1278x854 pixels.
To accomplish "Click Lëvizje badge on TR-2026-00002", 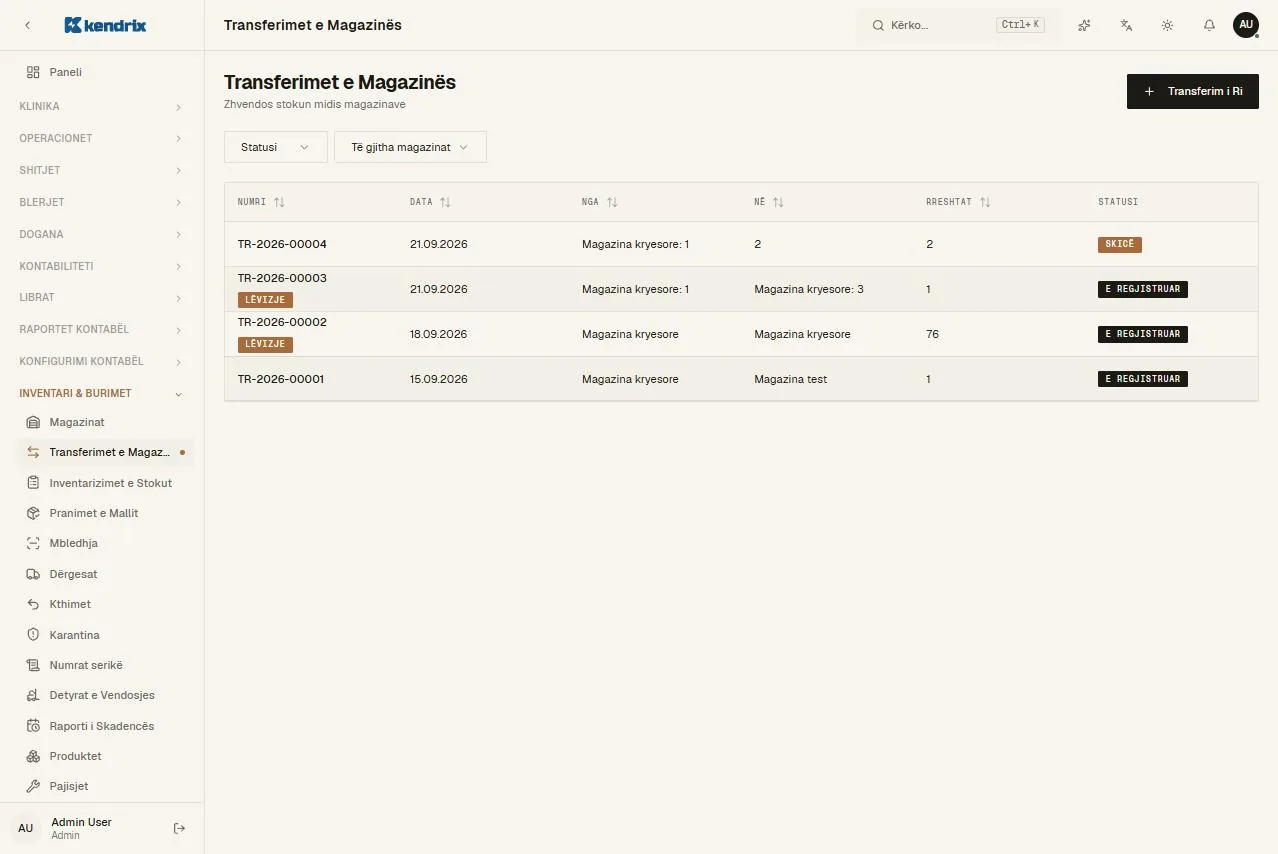I will click(265, 344).
